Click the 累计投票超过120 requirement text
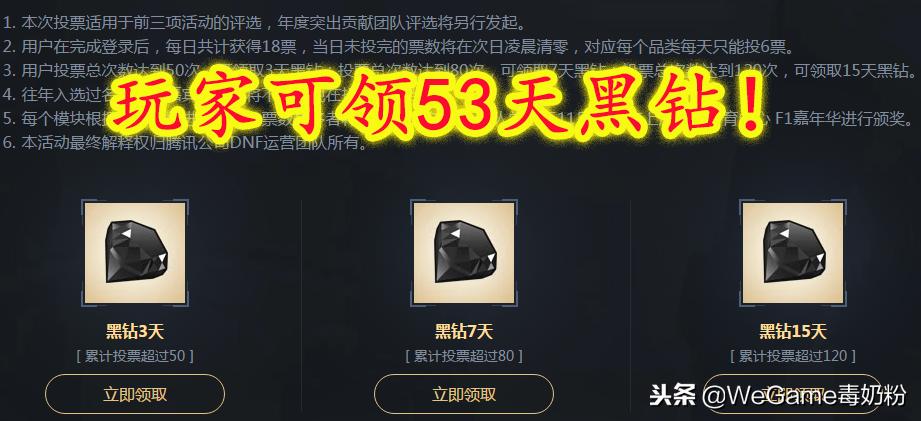The width and height of the screenshot is (921, 421). pos(793,356)
